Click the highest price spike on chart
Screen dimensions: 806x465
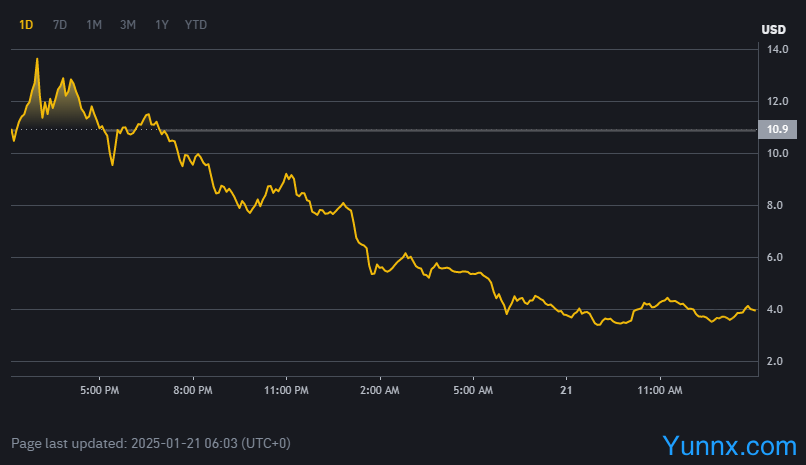coord(37,59)
